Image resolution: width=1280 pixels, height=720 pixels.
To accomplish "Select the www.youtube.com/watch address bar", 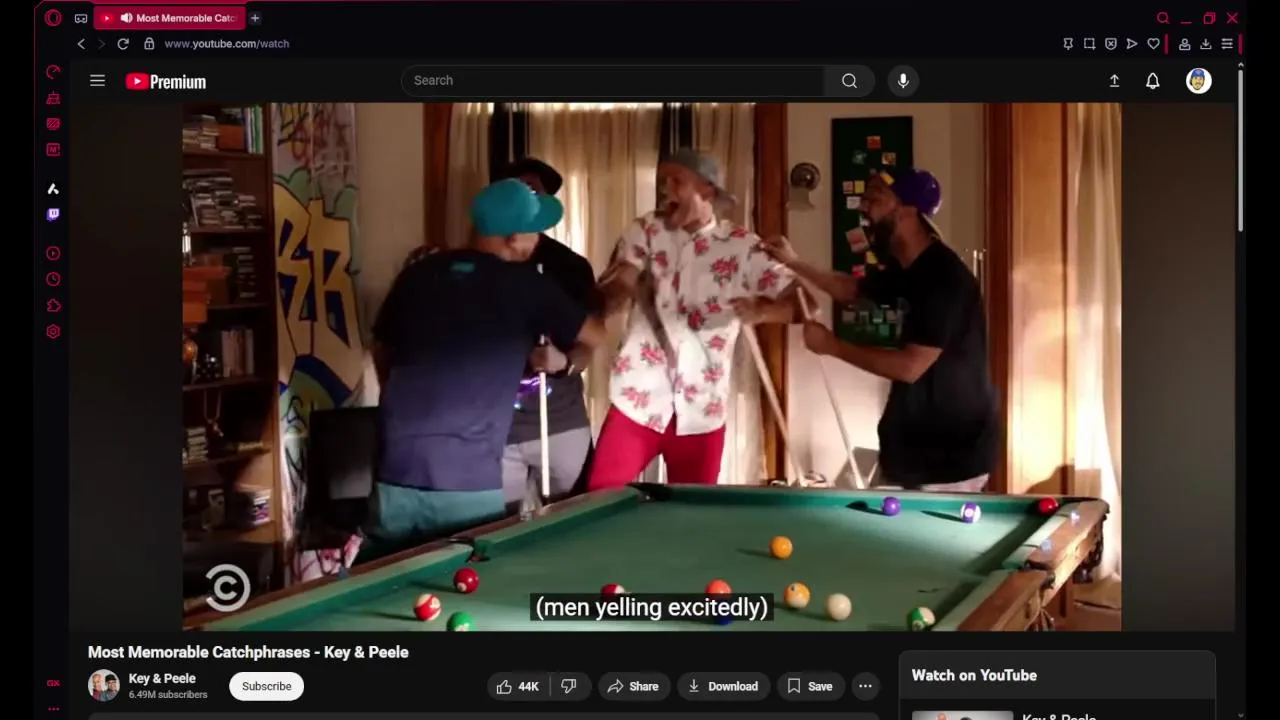I will tap(226, 44).
